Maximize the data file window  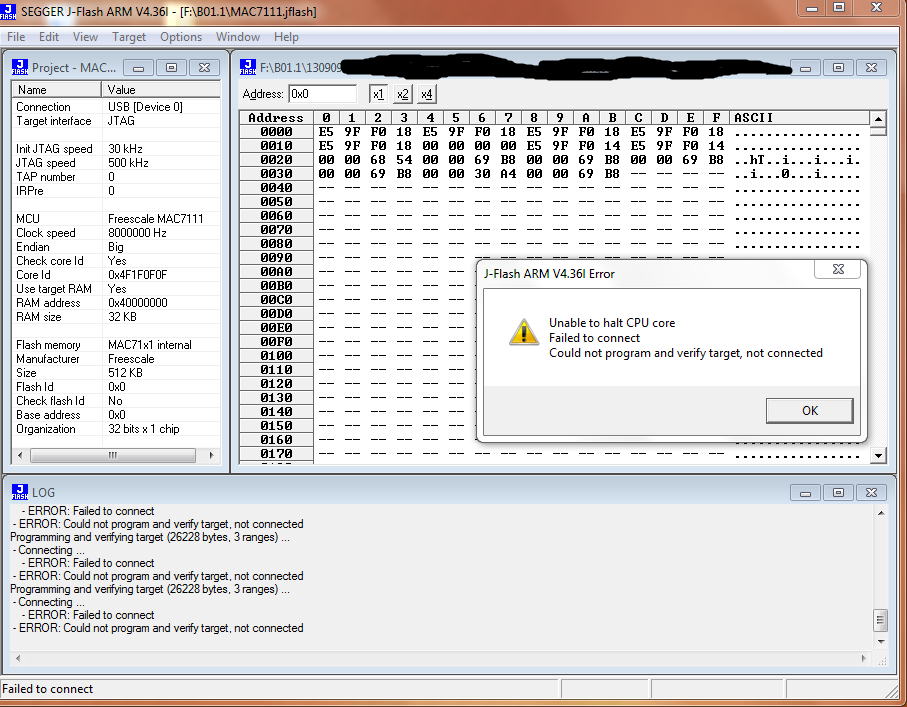838,68
